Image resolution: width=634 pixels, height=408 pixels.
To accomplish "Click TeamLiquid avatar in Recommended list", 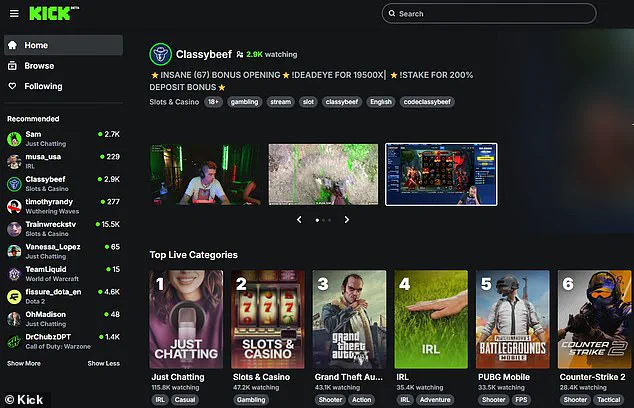I will tap(14, 274).
